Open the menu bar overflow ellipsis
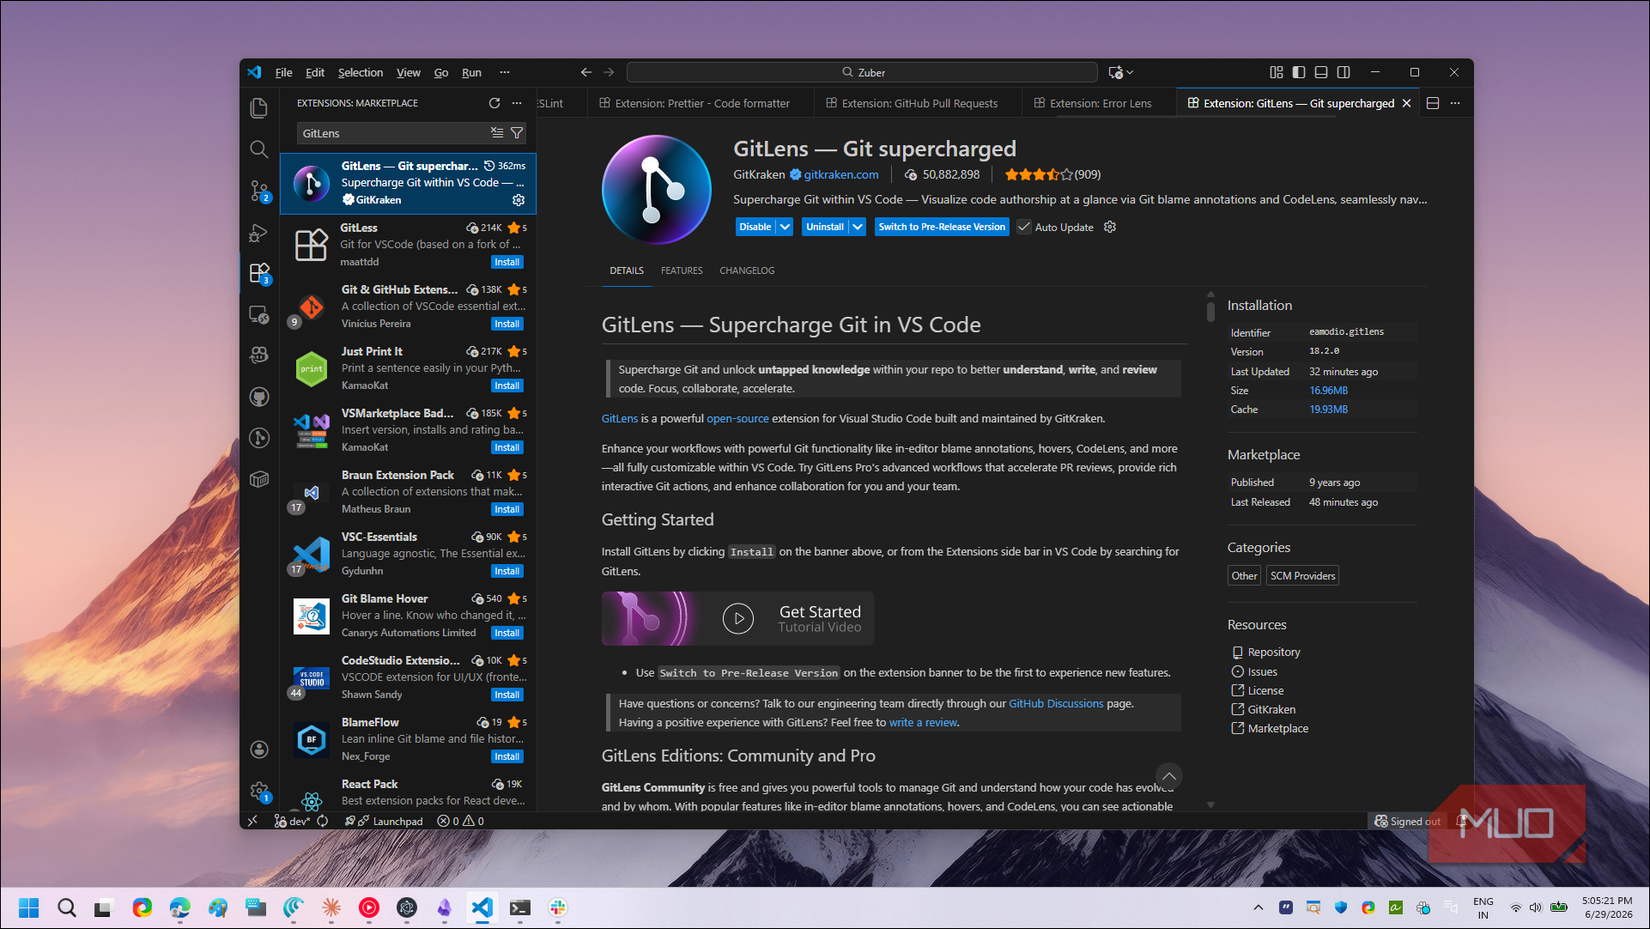The height and width of the screenshot is (929, 1650). coord(505,72)
